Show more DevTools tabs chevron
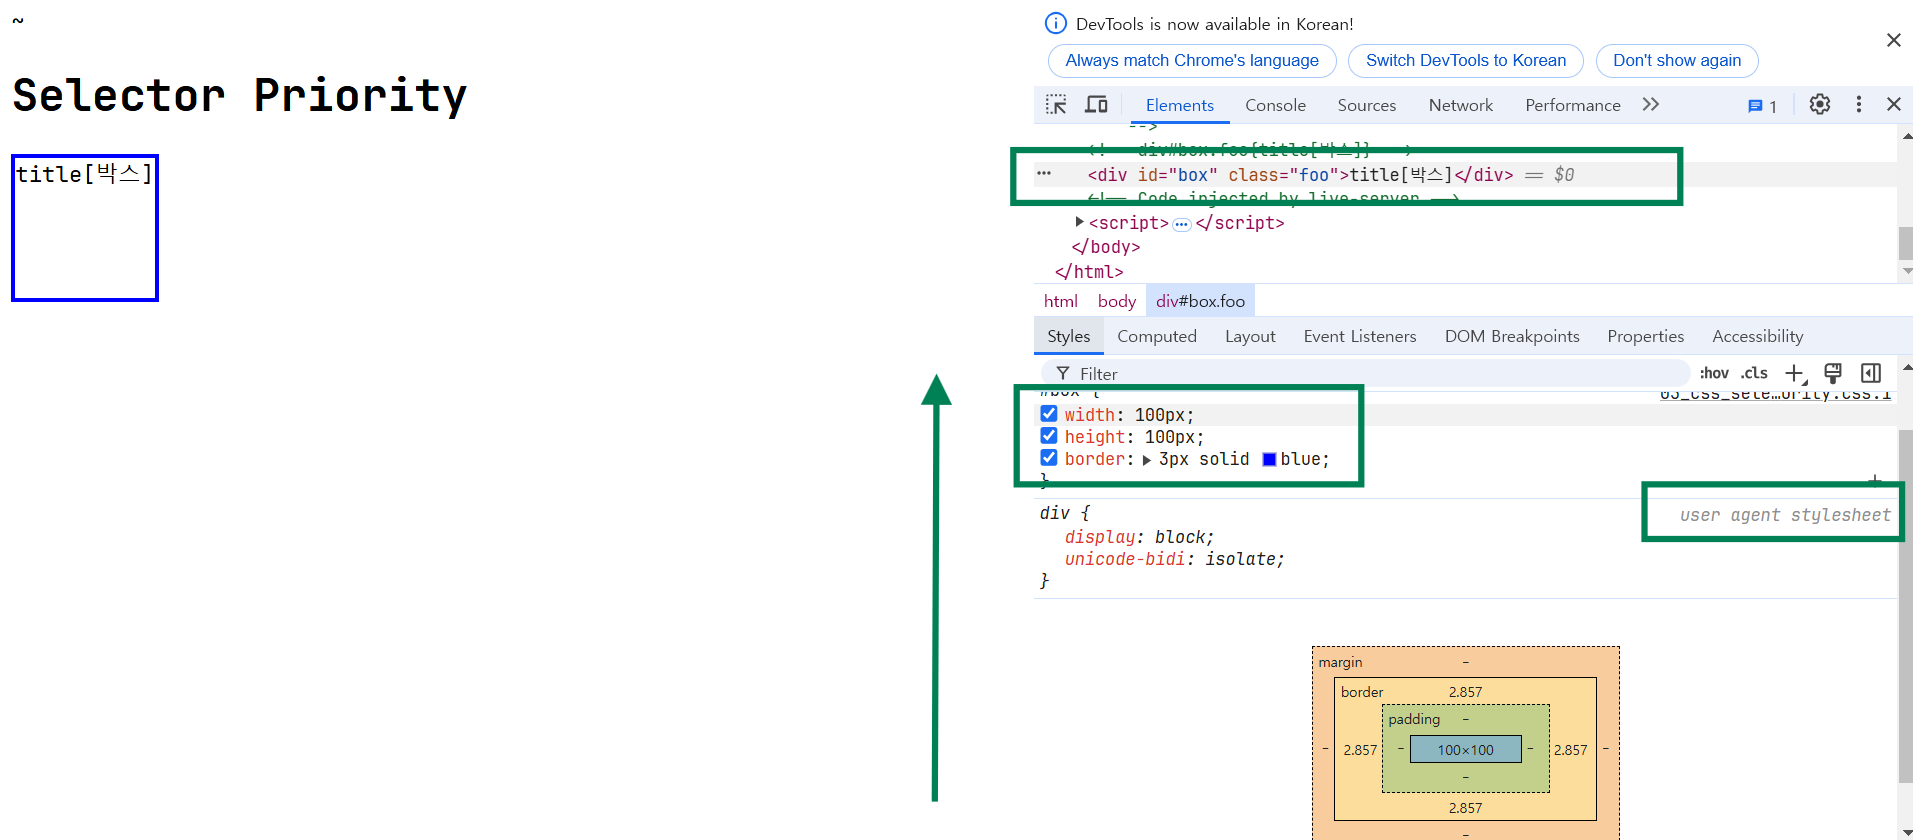The height and width of the screenshot is (840, 1913). 1651,104
